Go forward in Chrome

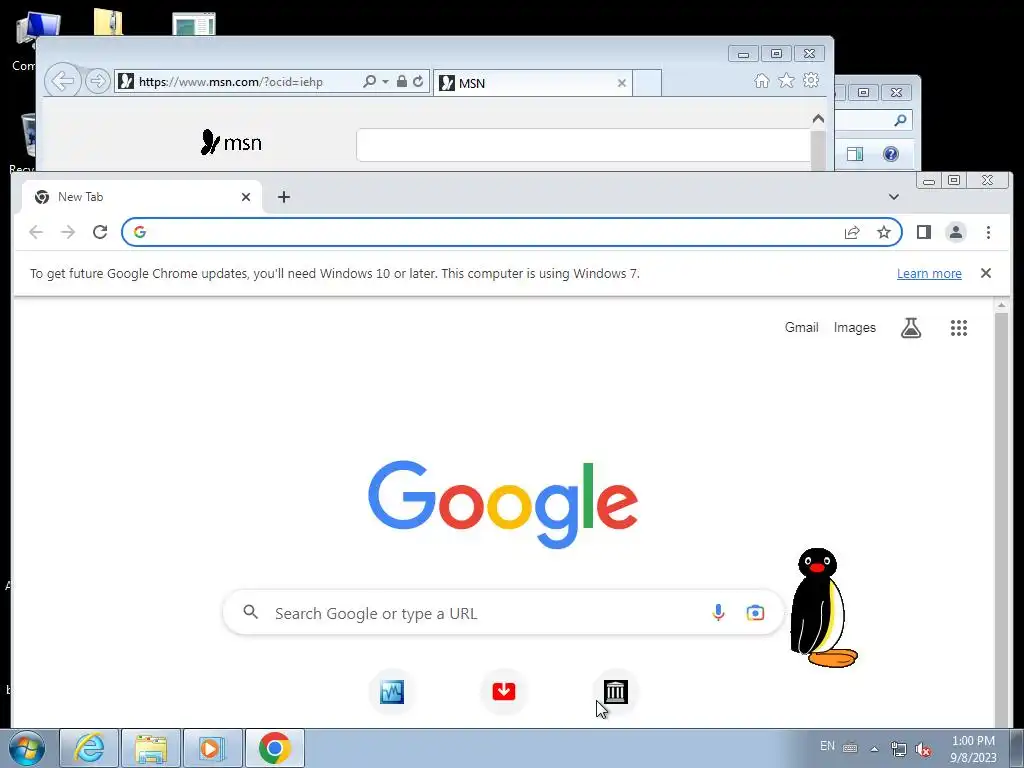pyautogui.click(x=68, y=232)
